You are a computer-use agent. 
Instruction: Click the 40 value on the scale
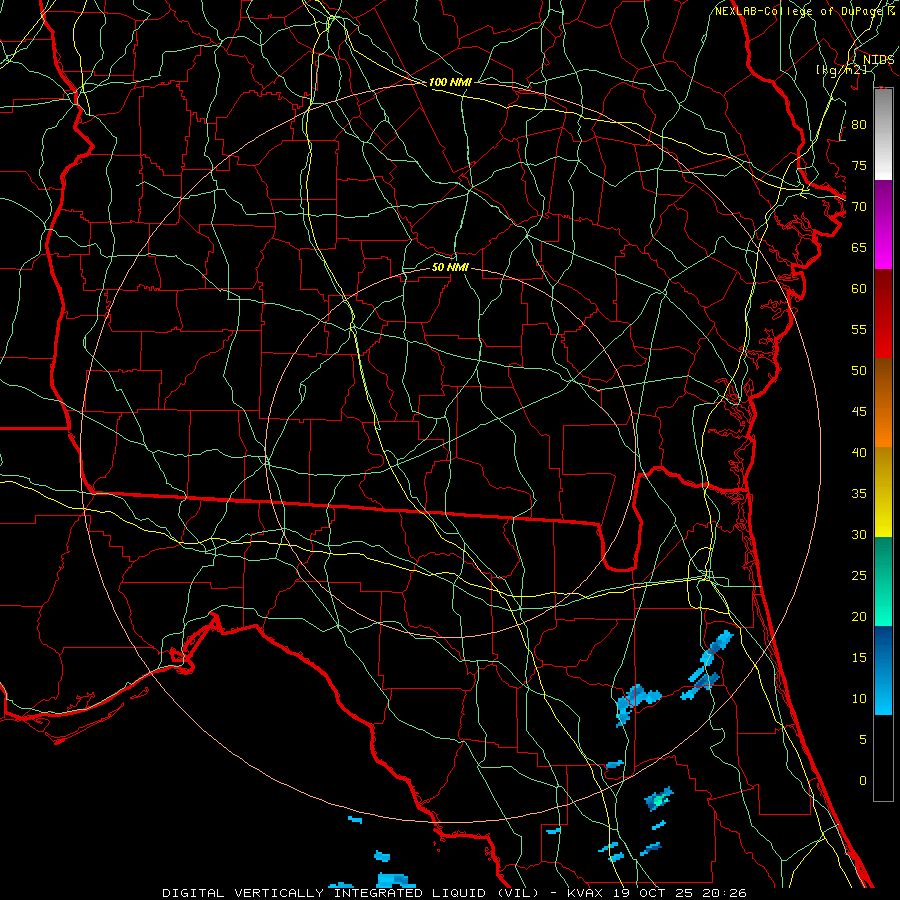pyautogui.click(x=859, y=452)
